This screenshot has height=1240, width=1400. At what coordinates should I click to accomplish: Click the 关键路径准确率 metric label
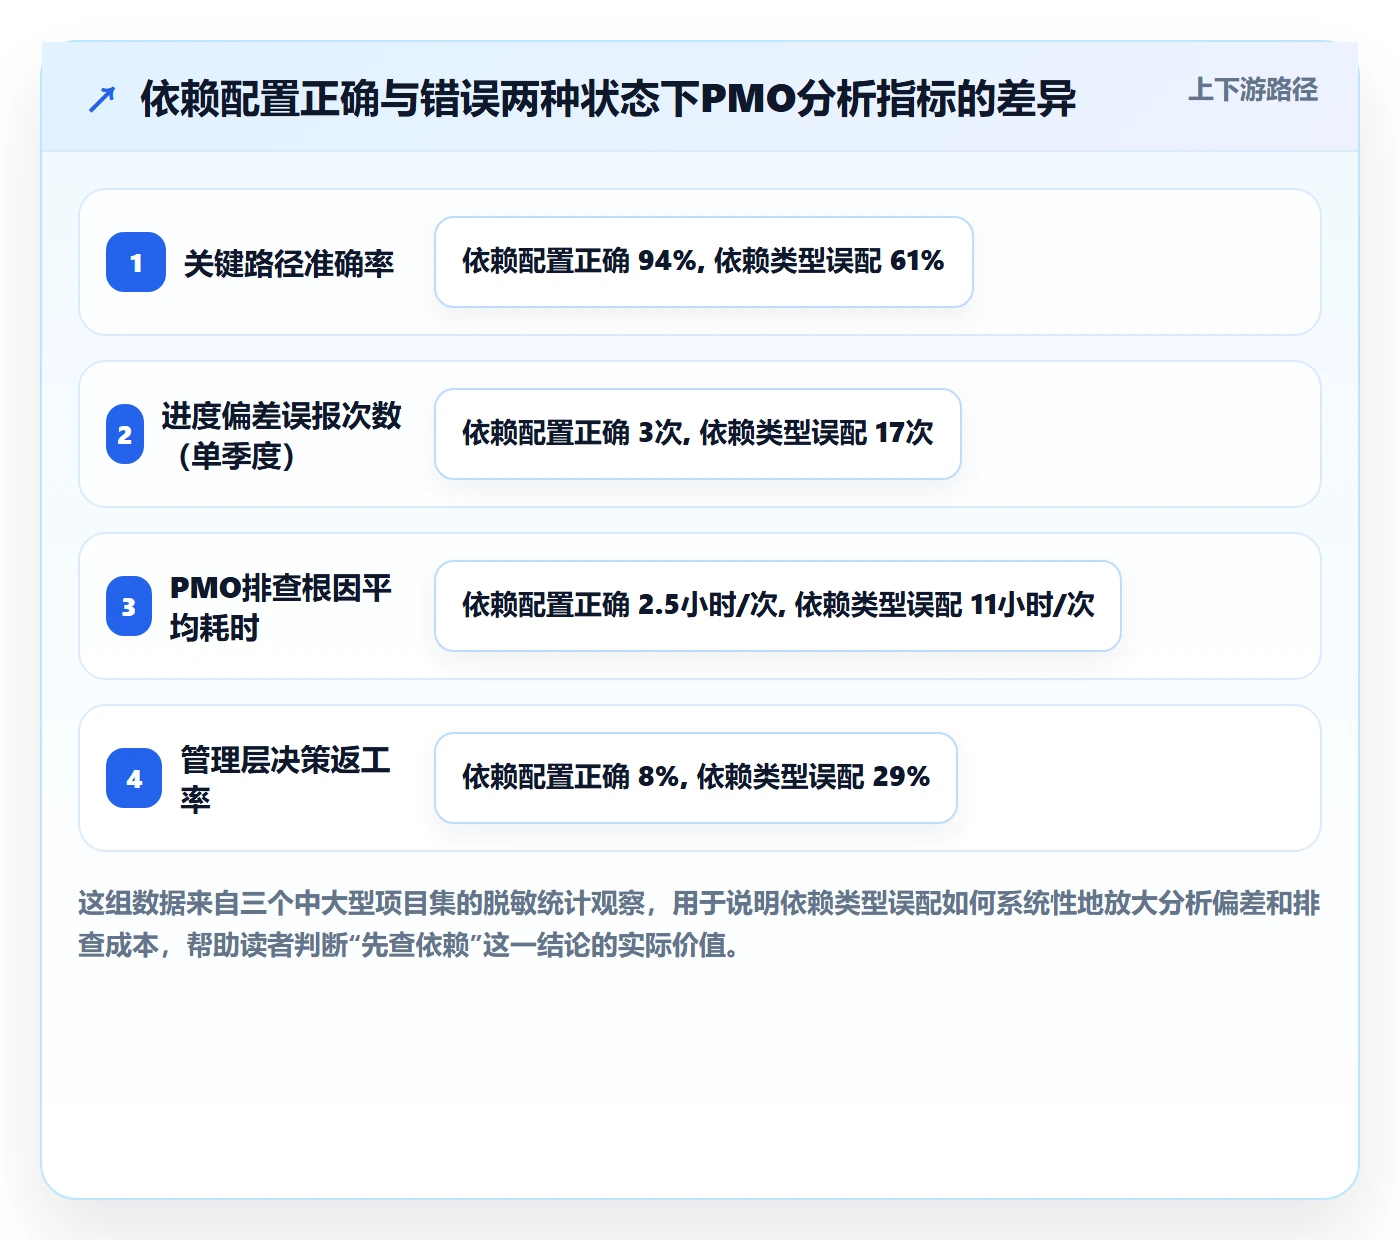click(289, 263)
